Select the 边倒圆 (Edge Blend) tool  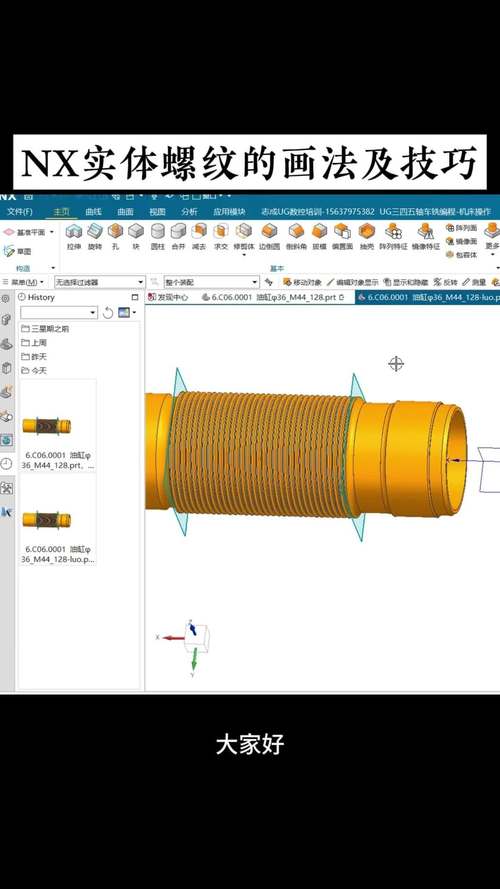pos(270,237)
